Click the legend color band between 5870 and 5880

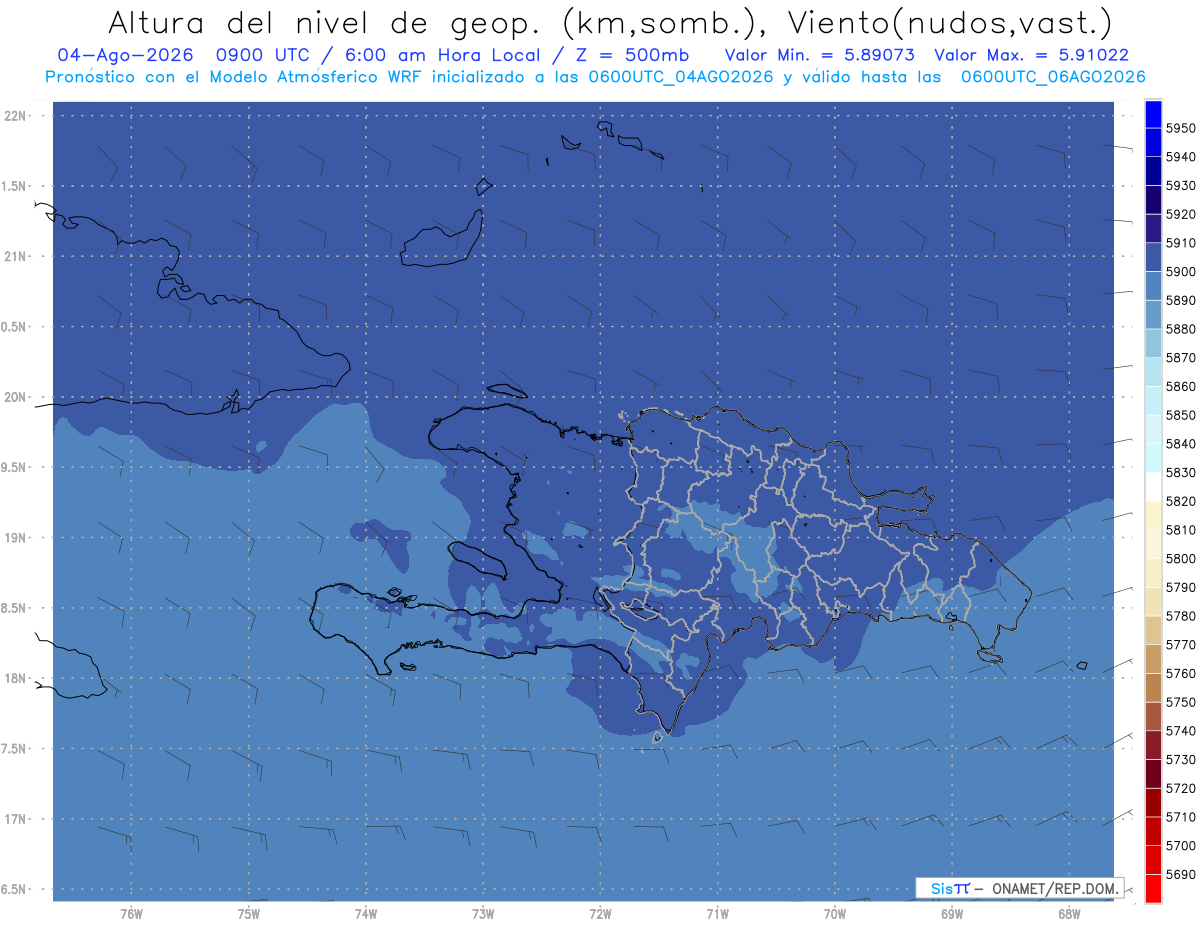[x=1153, y=343]
